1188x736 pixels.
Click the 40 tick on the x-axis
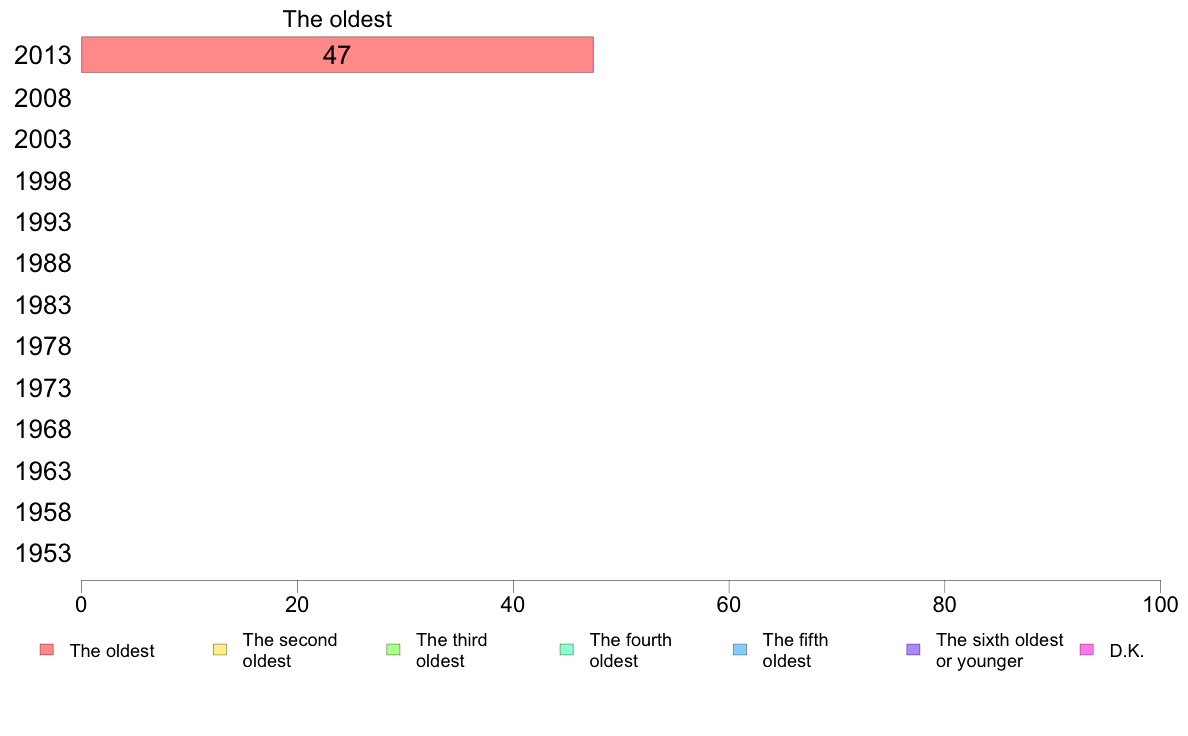point(513,604)
